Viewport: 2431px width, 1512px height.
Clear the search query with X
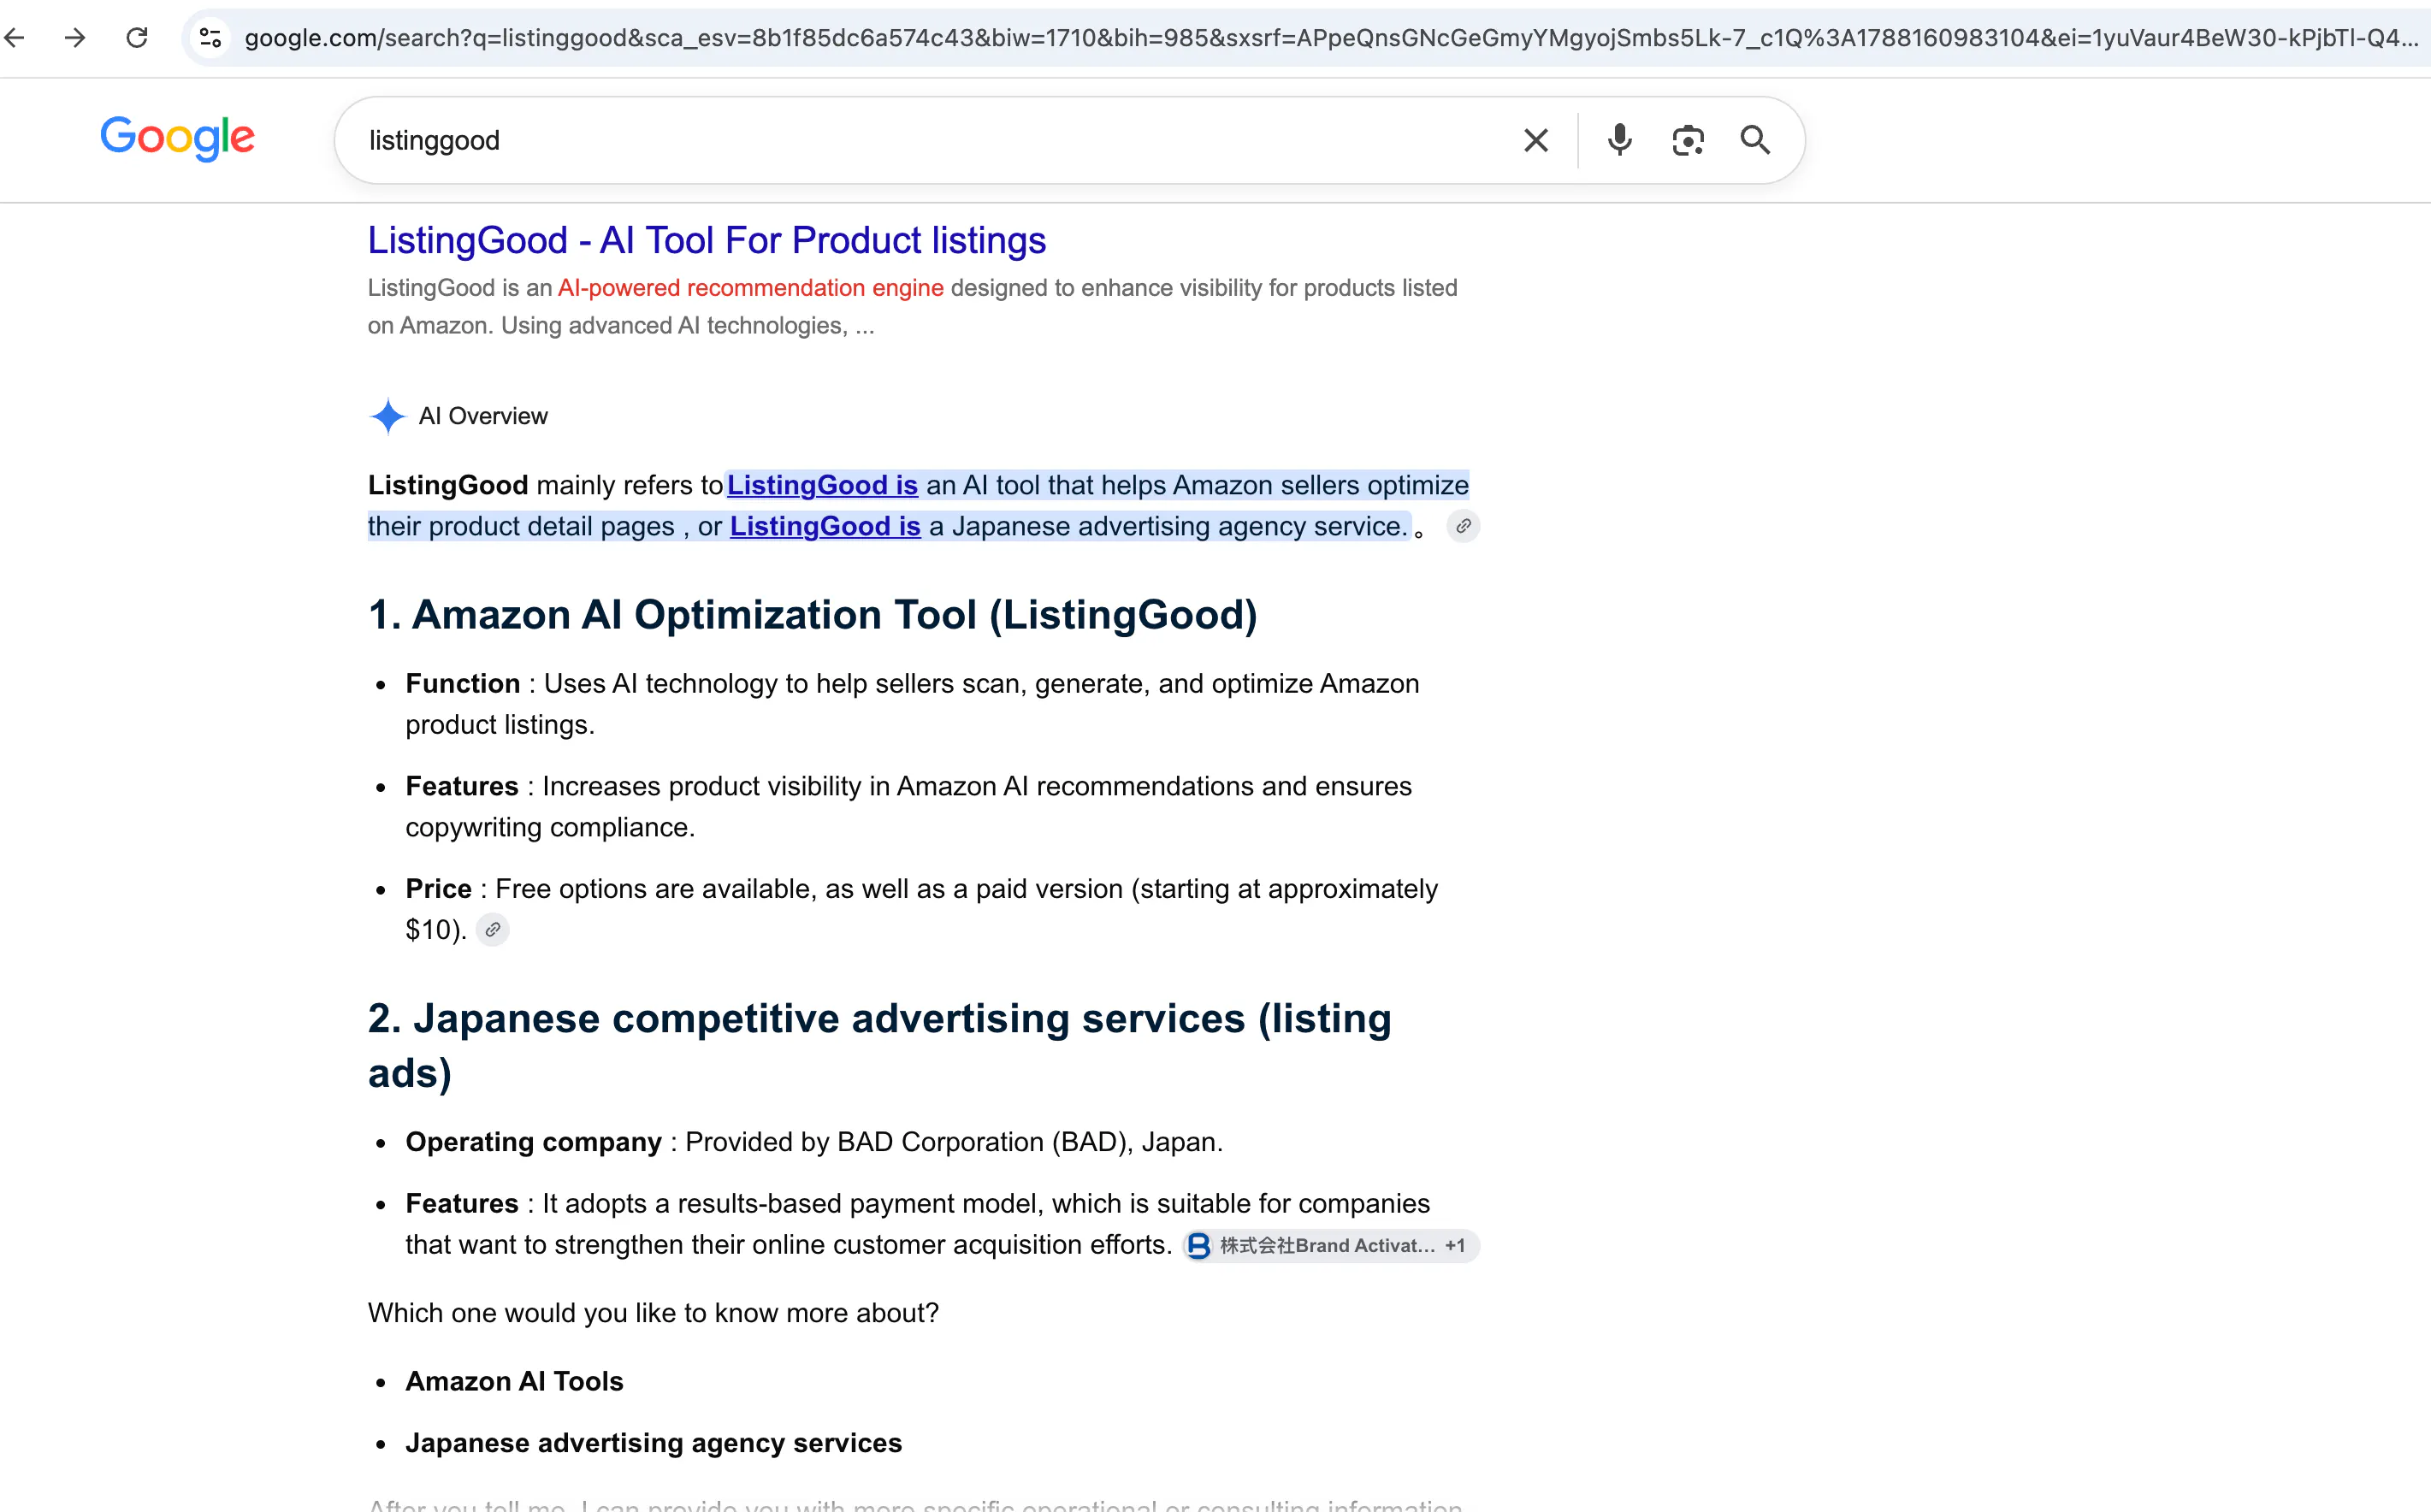point(1536,140)
